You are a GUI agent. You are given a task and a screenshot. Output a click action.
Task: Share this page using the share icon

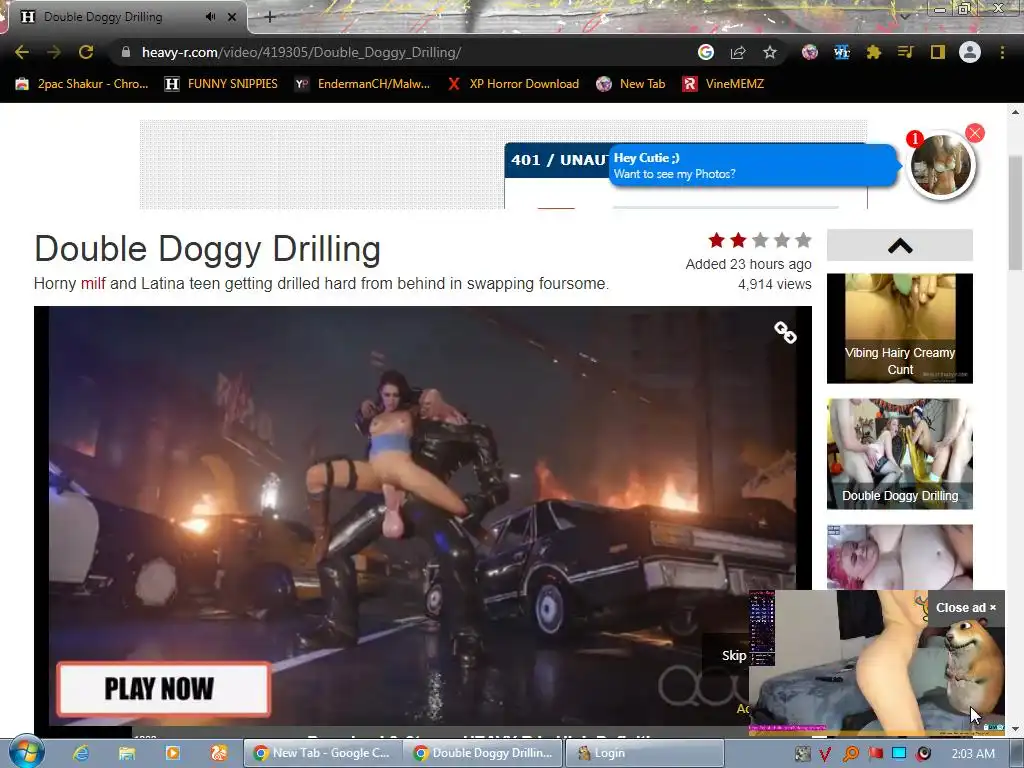tap(738, 52)
